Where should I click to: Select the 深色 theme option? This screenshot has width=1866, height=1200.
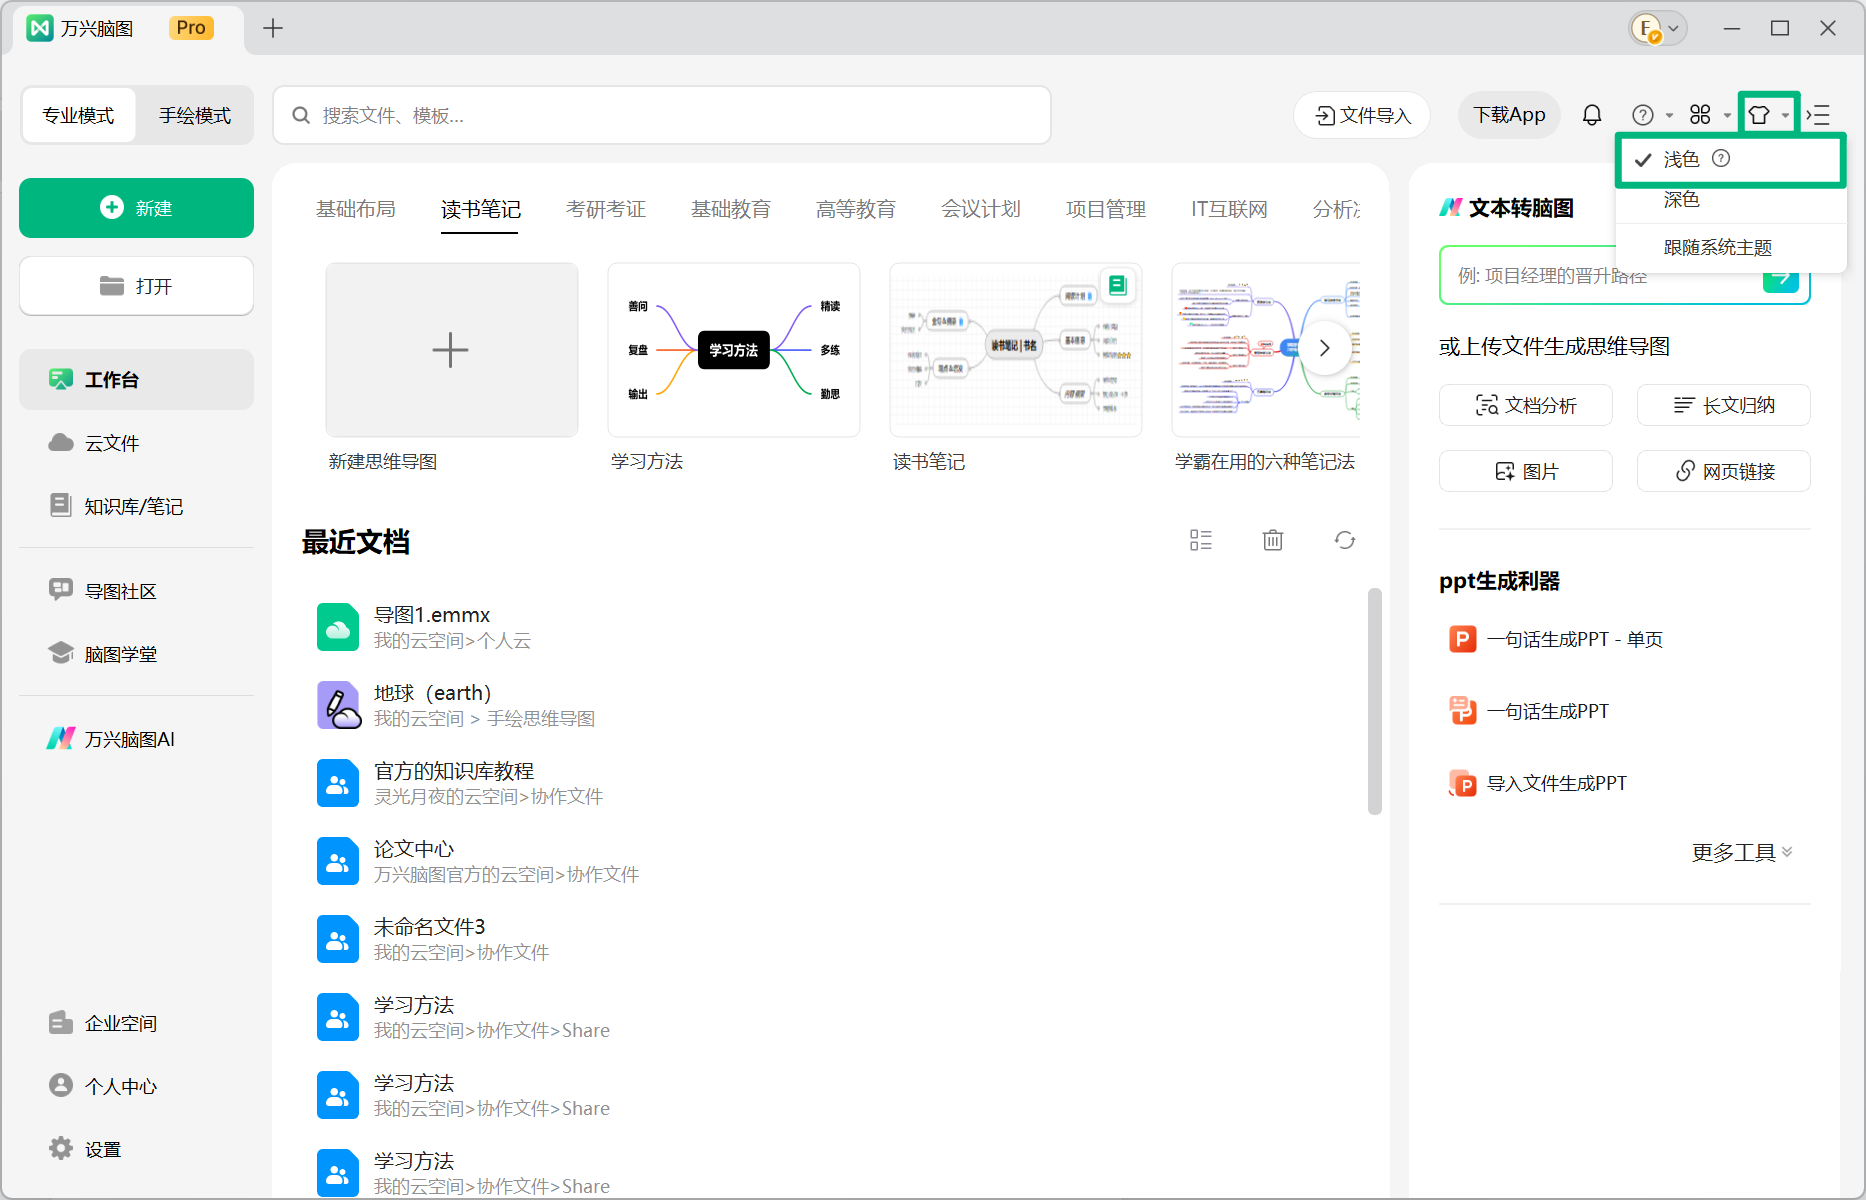(x=1731, y=200)
